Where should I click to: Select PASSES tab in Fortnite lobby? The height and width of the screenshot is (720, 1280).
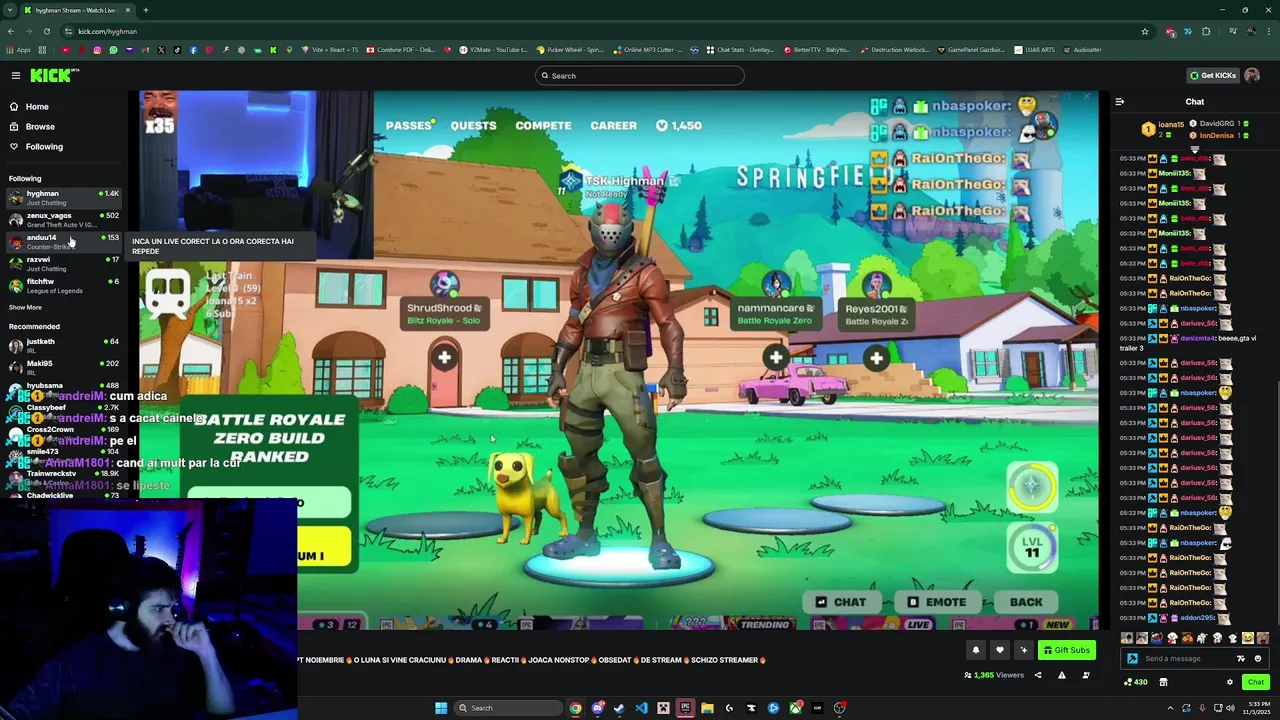[410, 125]
